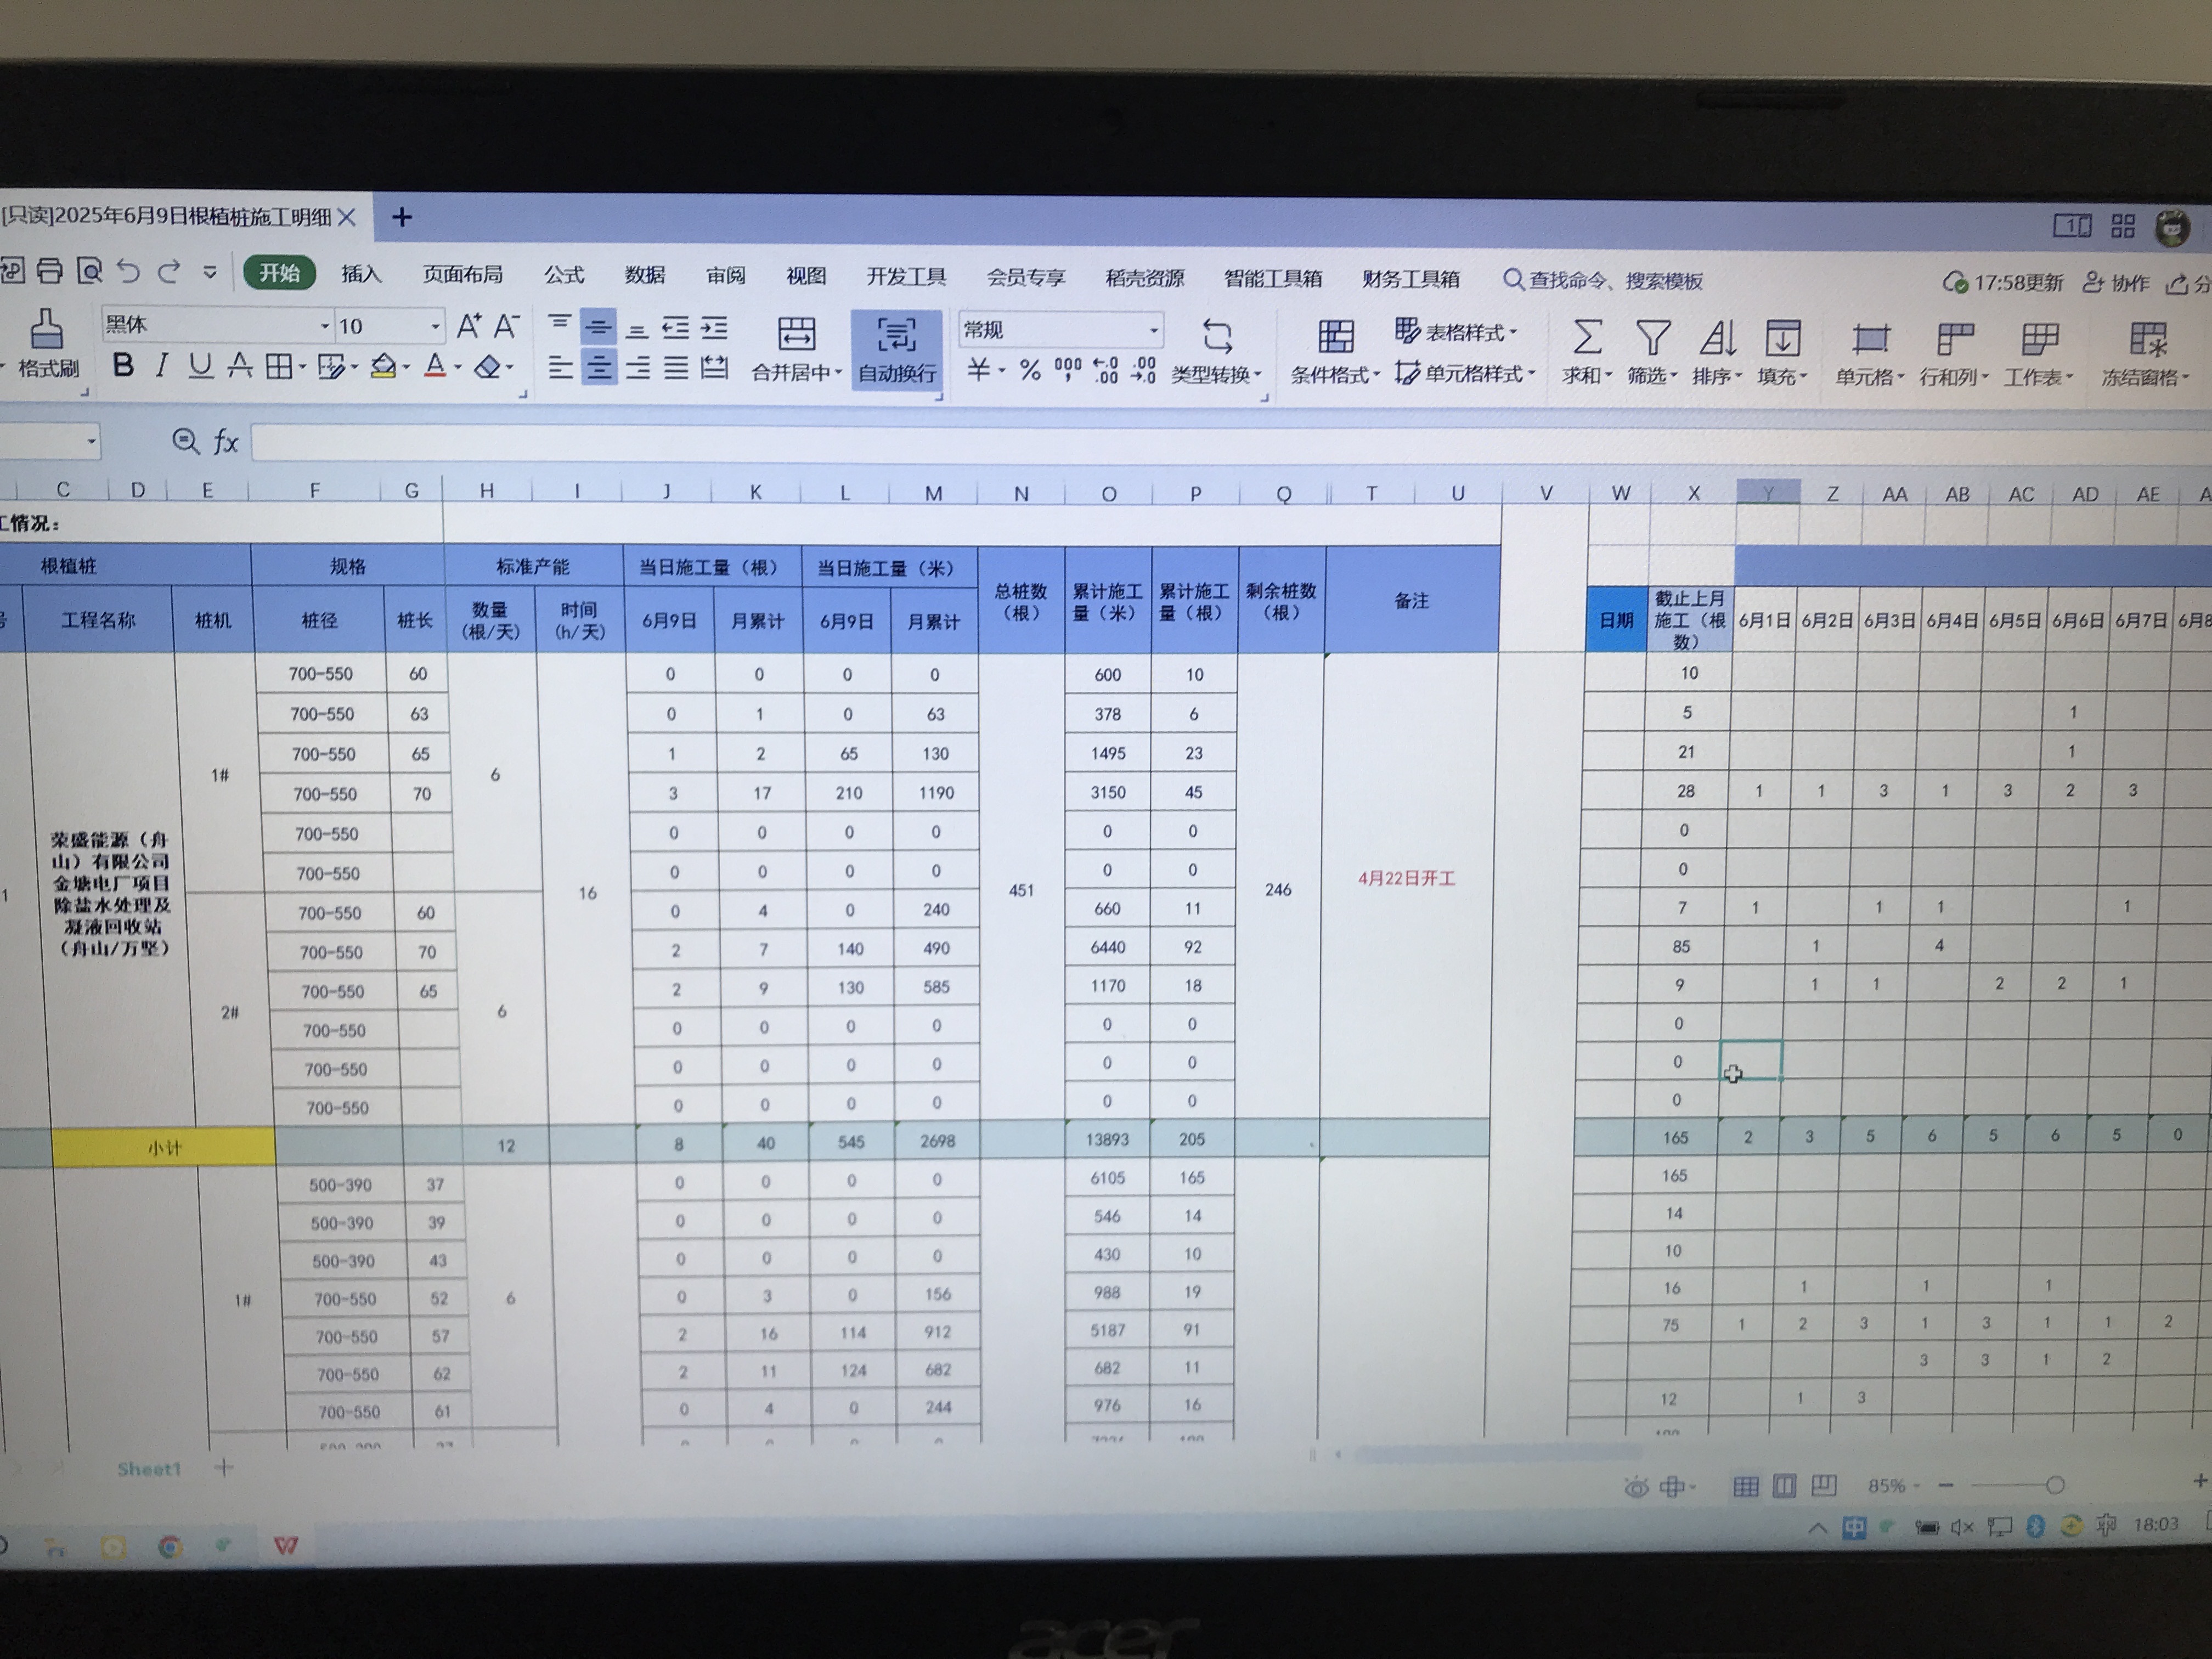Open the number format dropdown showing 常规

(x=1153, y=330)
